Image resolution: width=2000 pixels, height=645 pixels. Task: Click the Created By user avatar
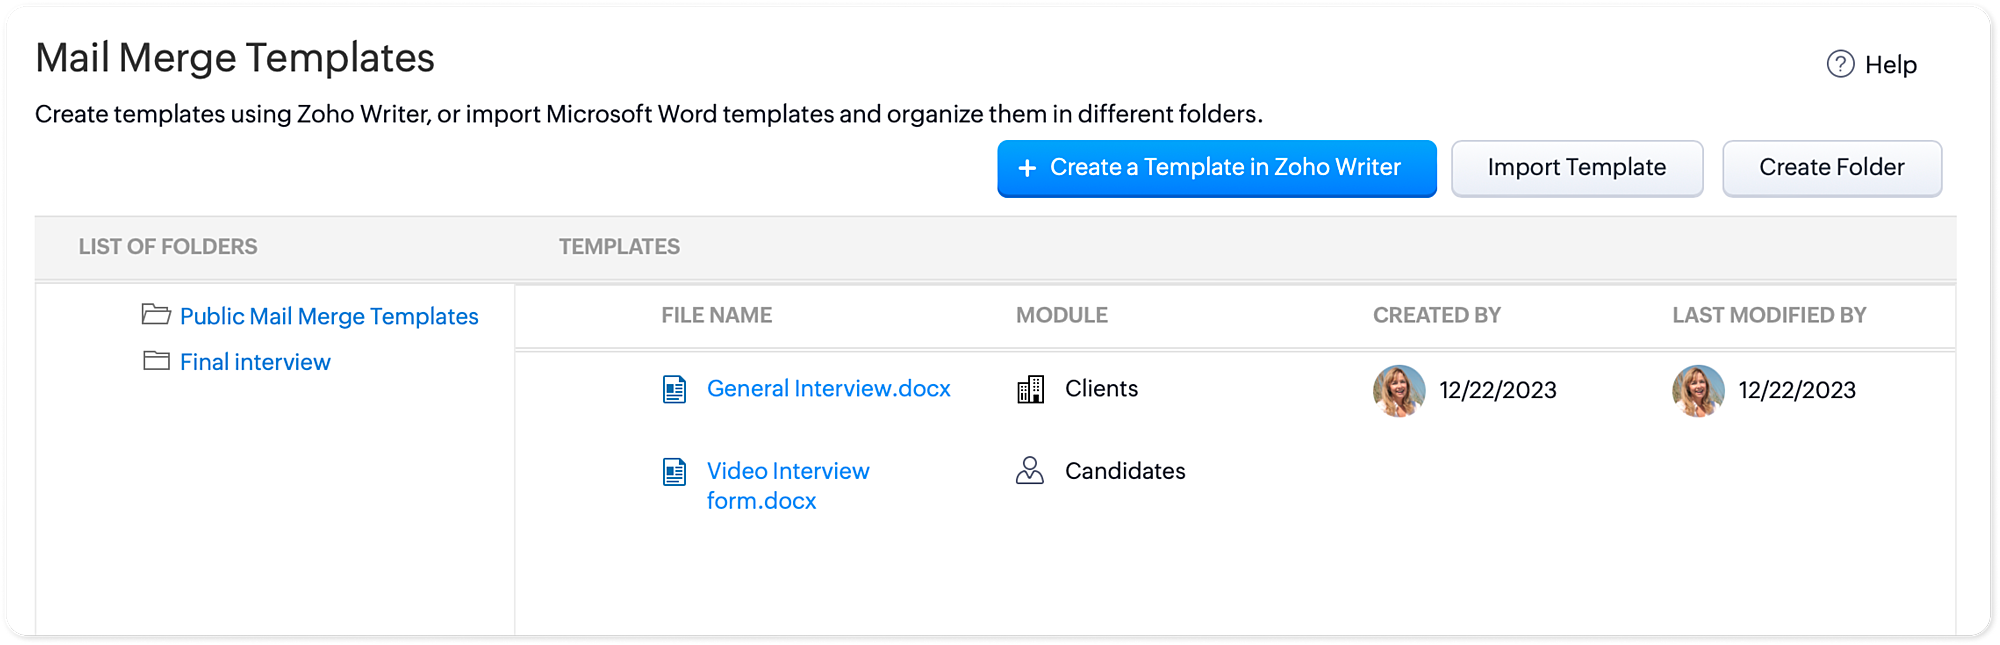click(1399, 390)
